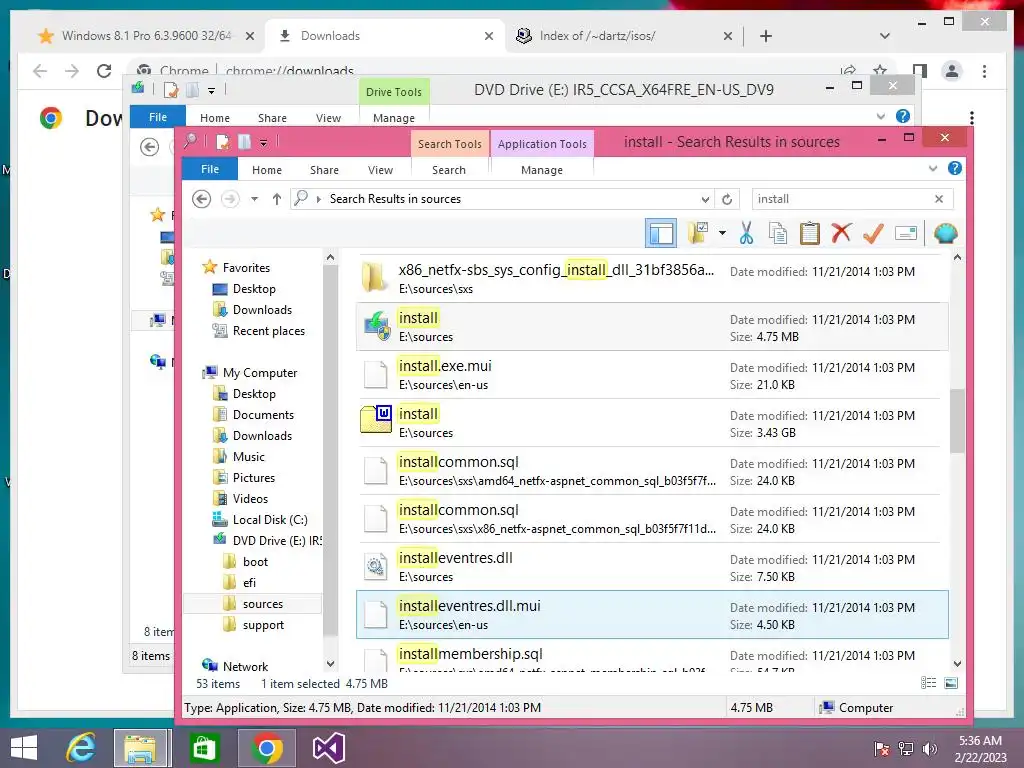Click the Classic Shell seashell icon
The image size is (1024, 768).
[x=945, y=233]
